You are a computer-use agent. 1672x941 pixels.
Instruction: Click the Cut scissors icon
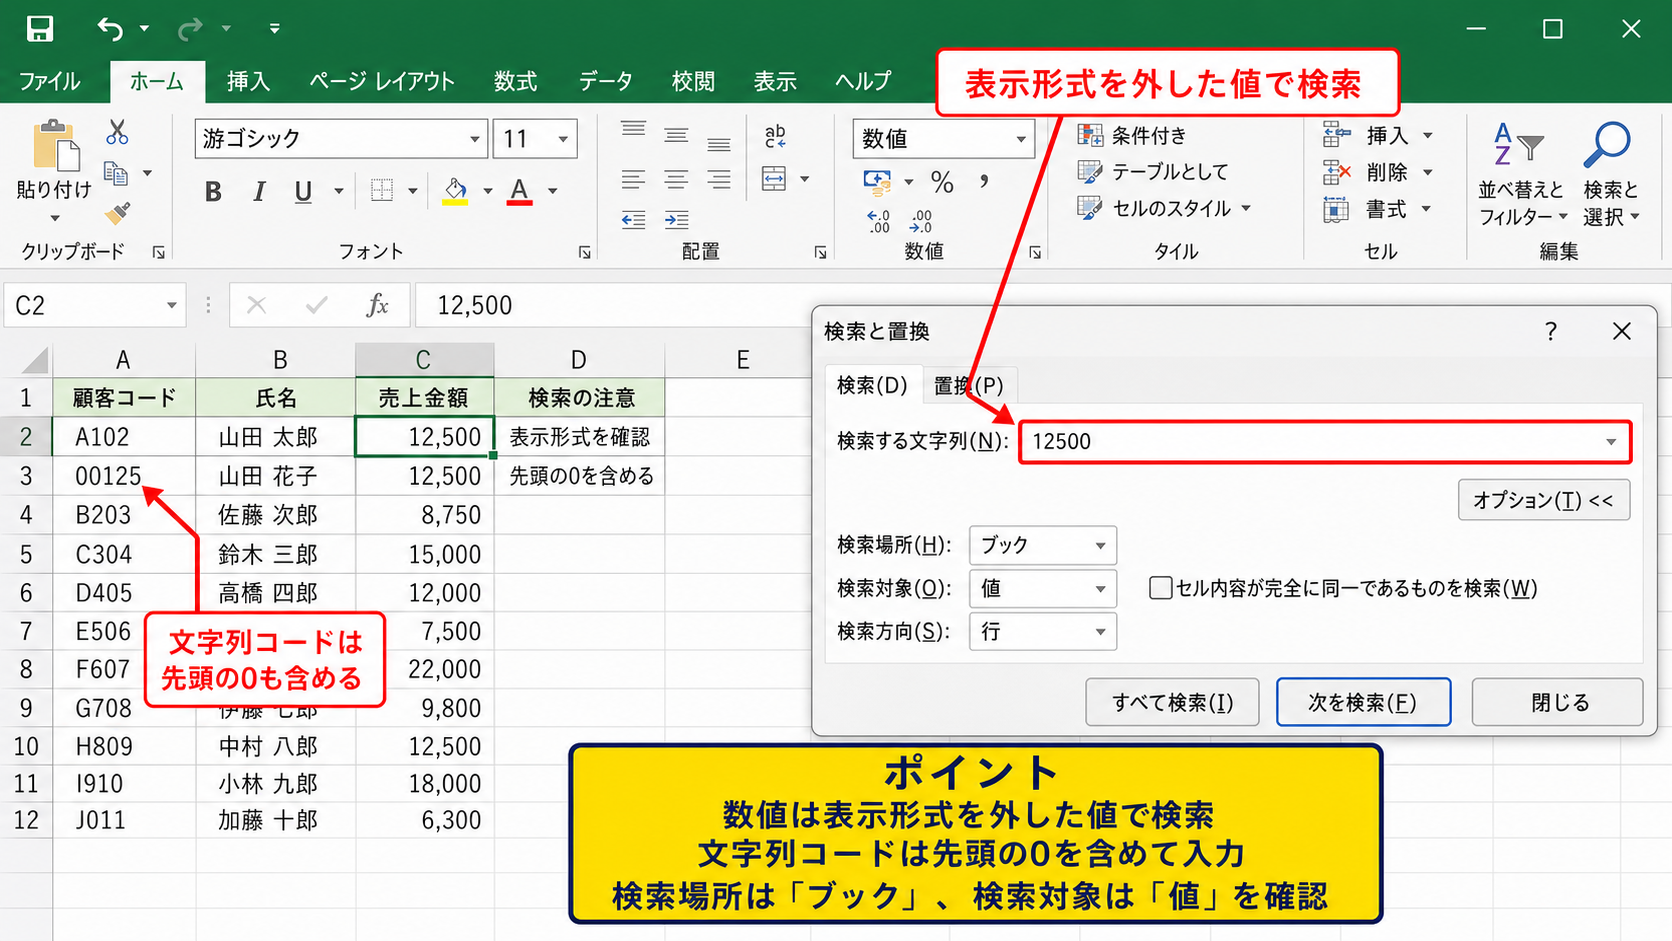pos(117,132)
